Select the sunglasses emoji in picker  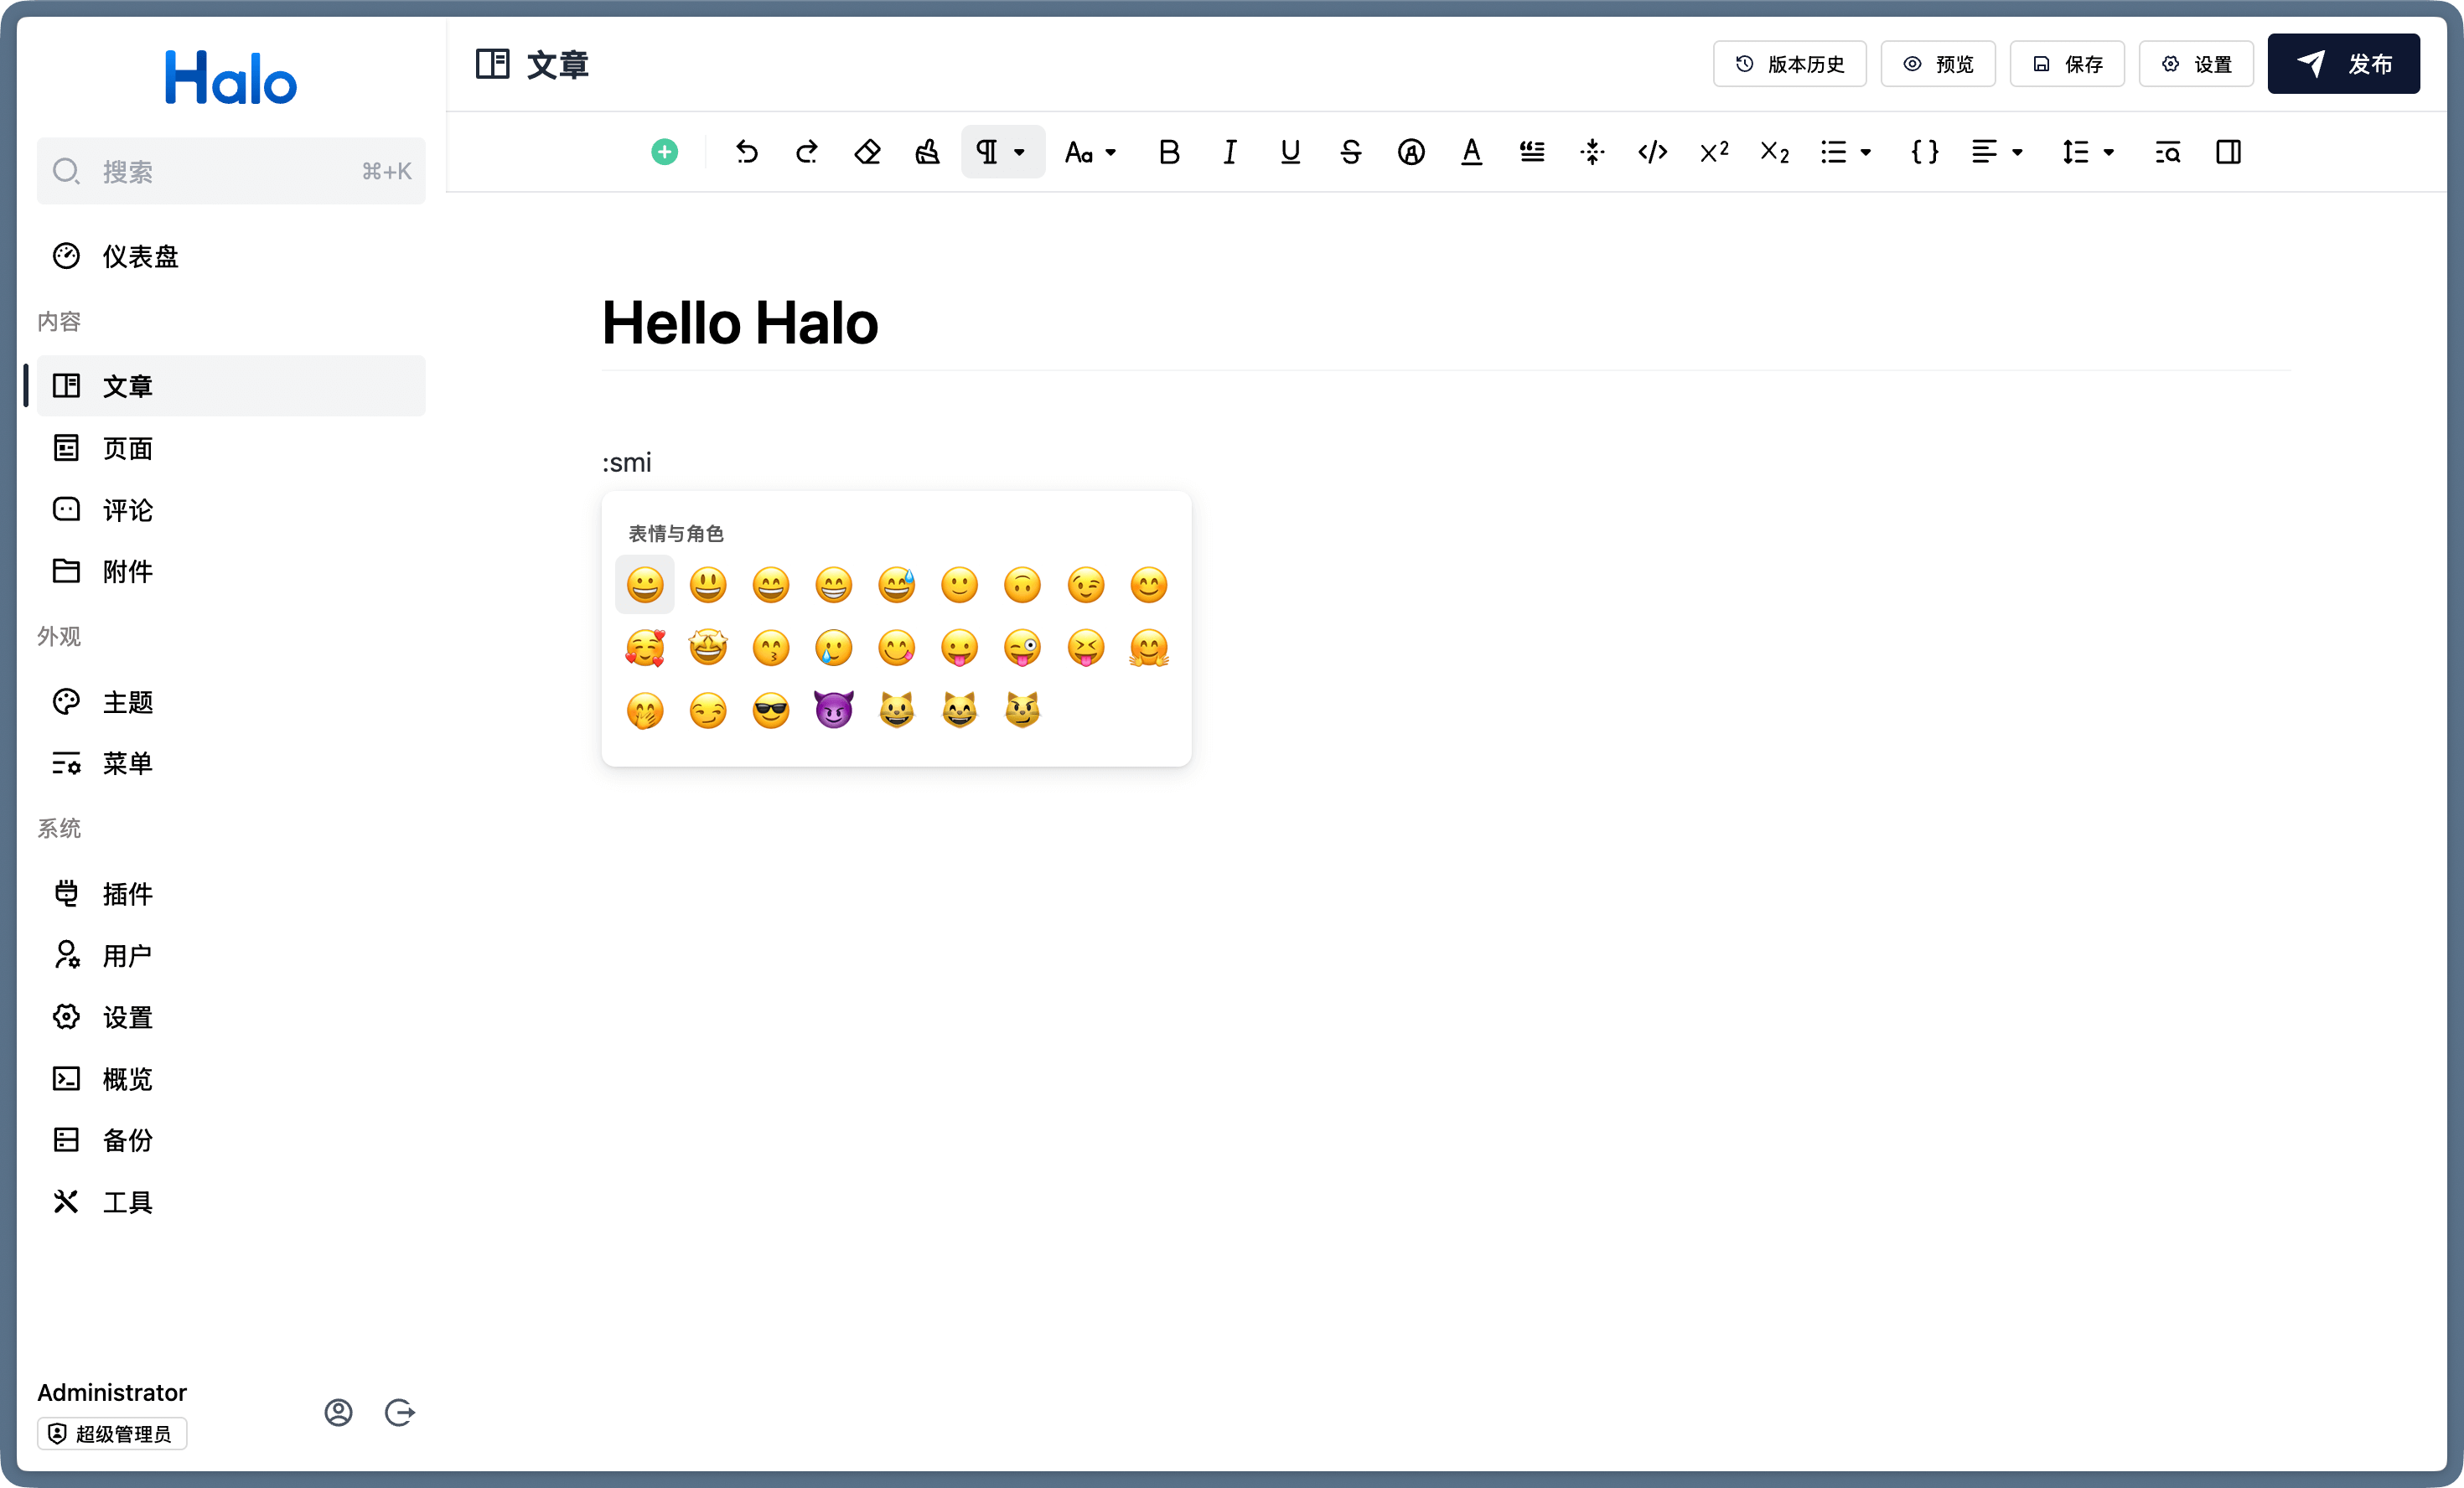pyautogui.click(x=770, y=711)
